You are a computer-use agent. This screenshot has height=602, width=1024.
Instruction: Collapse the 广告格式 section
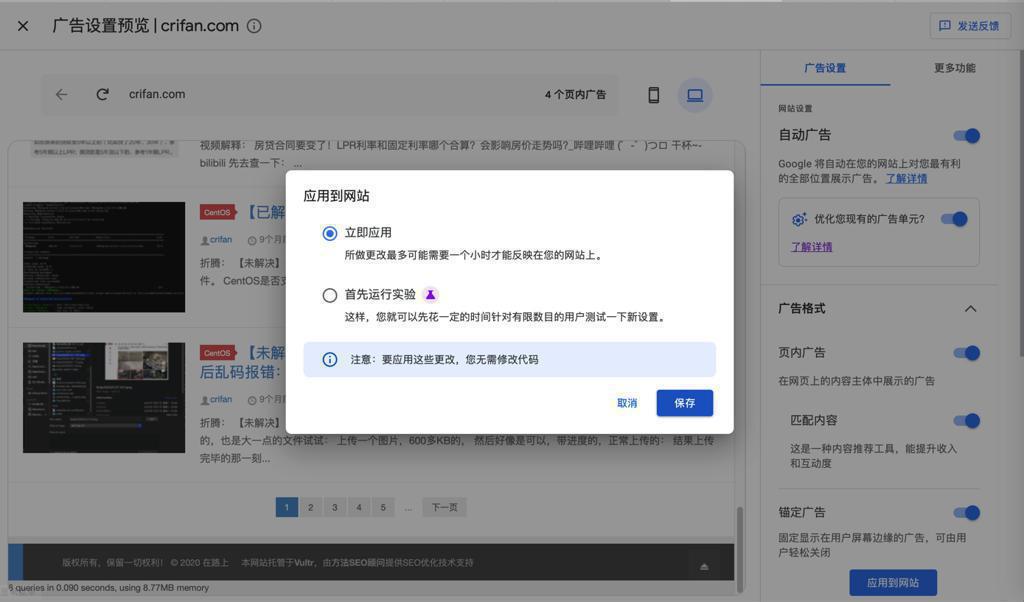coord(970,309)
